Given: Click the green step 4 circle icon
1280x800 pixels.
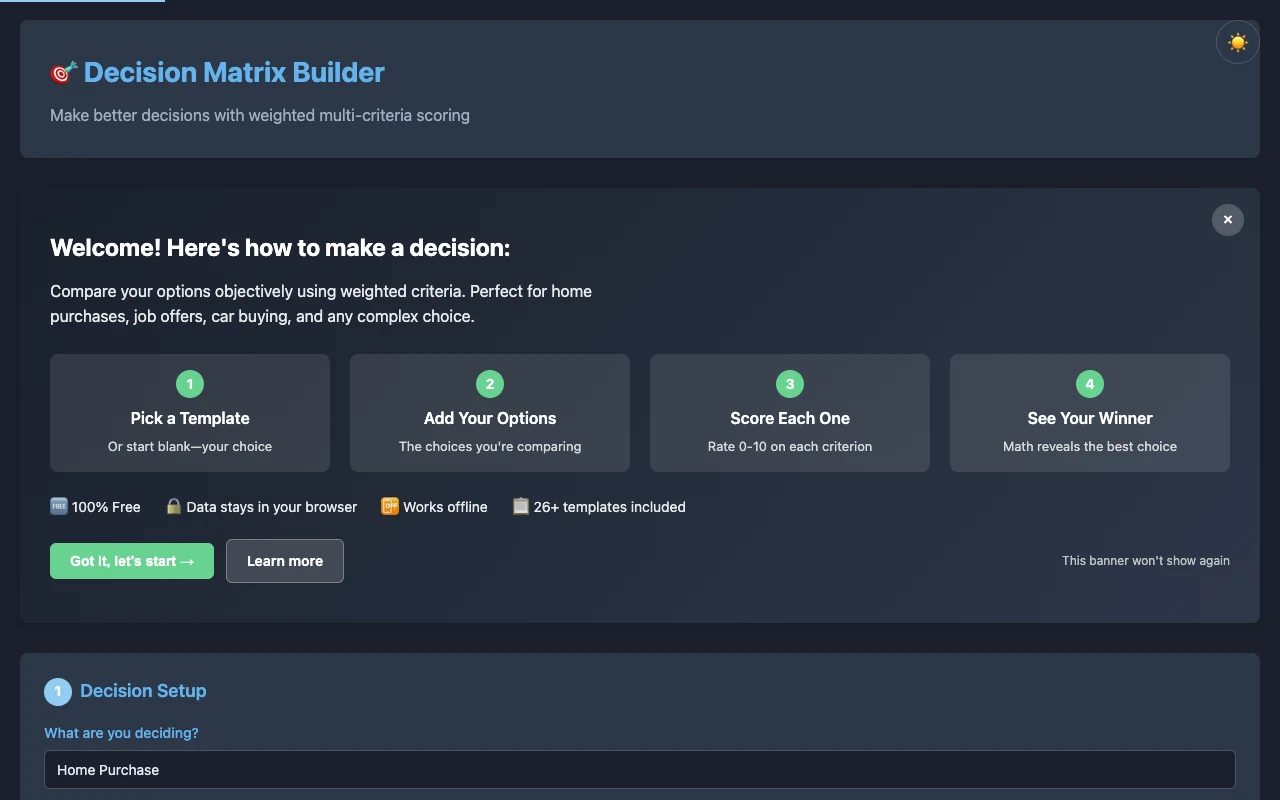Looking at the screenshot, I should coord(1089,383).
